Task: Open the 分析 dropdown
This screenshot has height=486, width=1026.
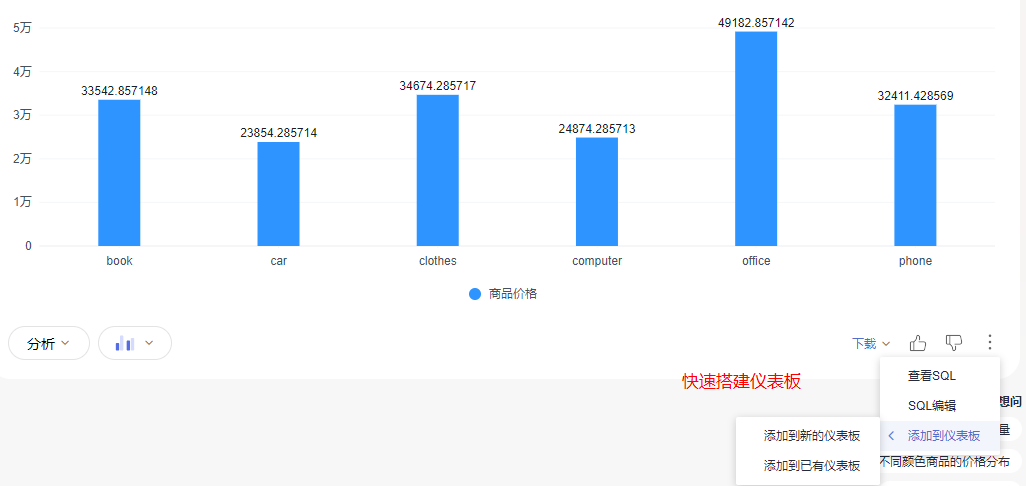Action: 49,343
